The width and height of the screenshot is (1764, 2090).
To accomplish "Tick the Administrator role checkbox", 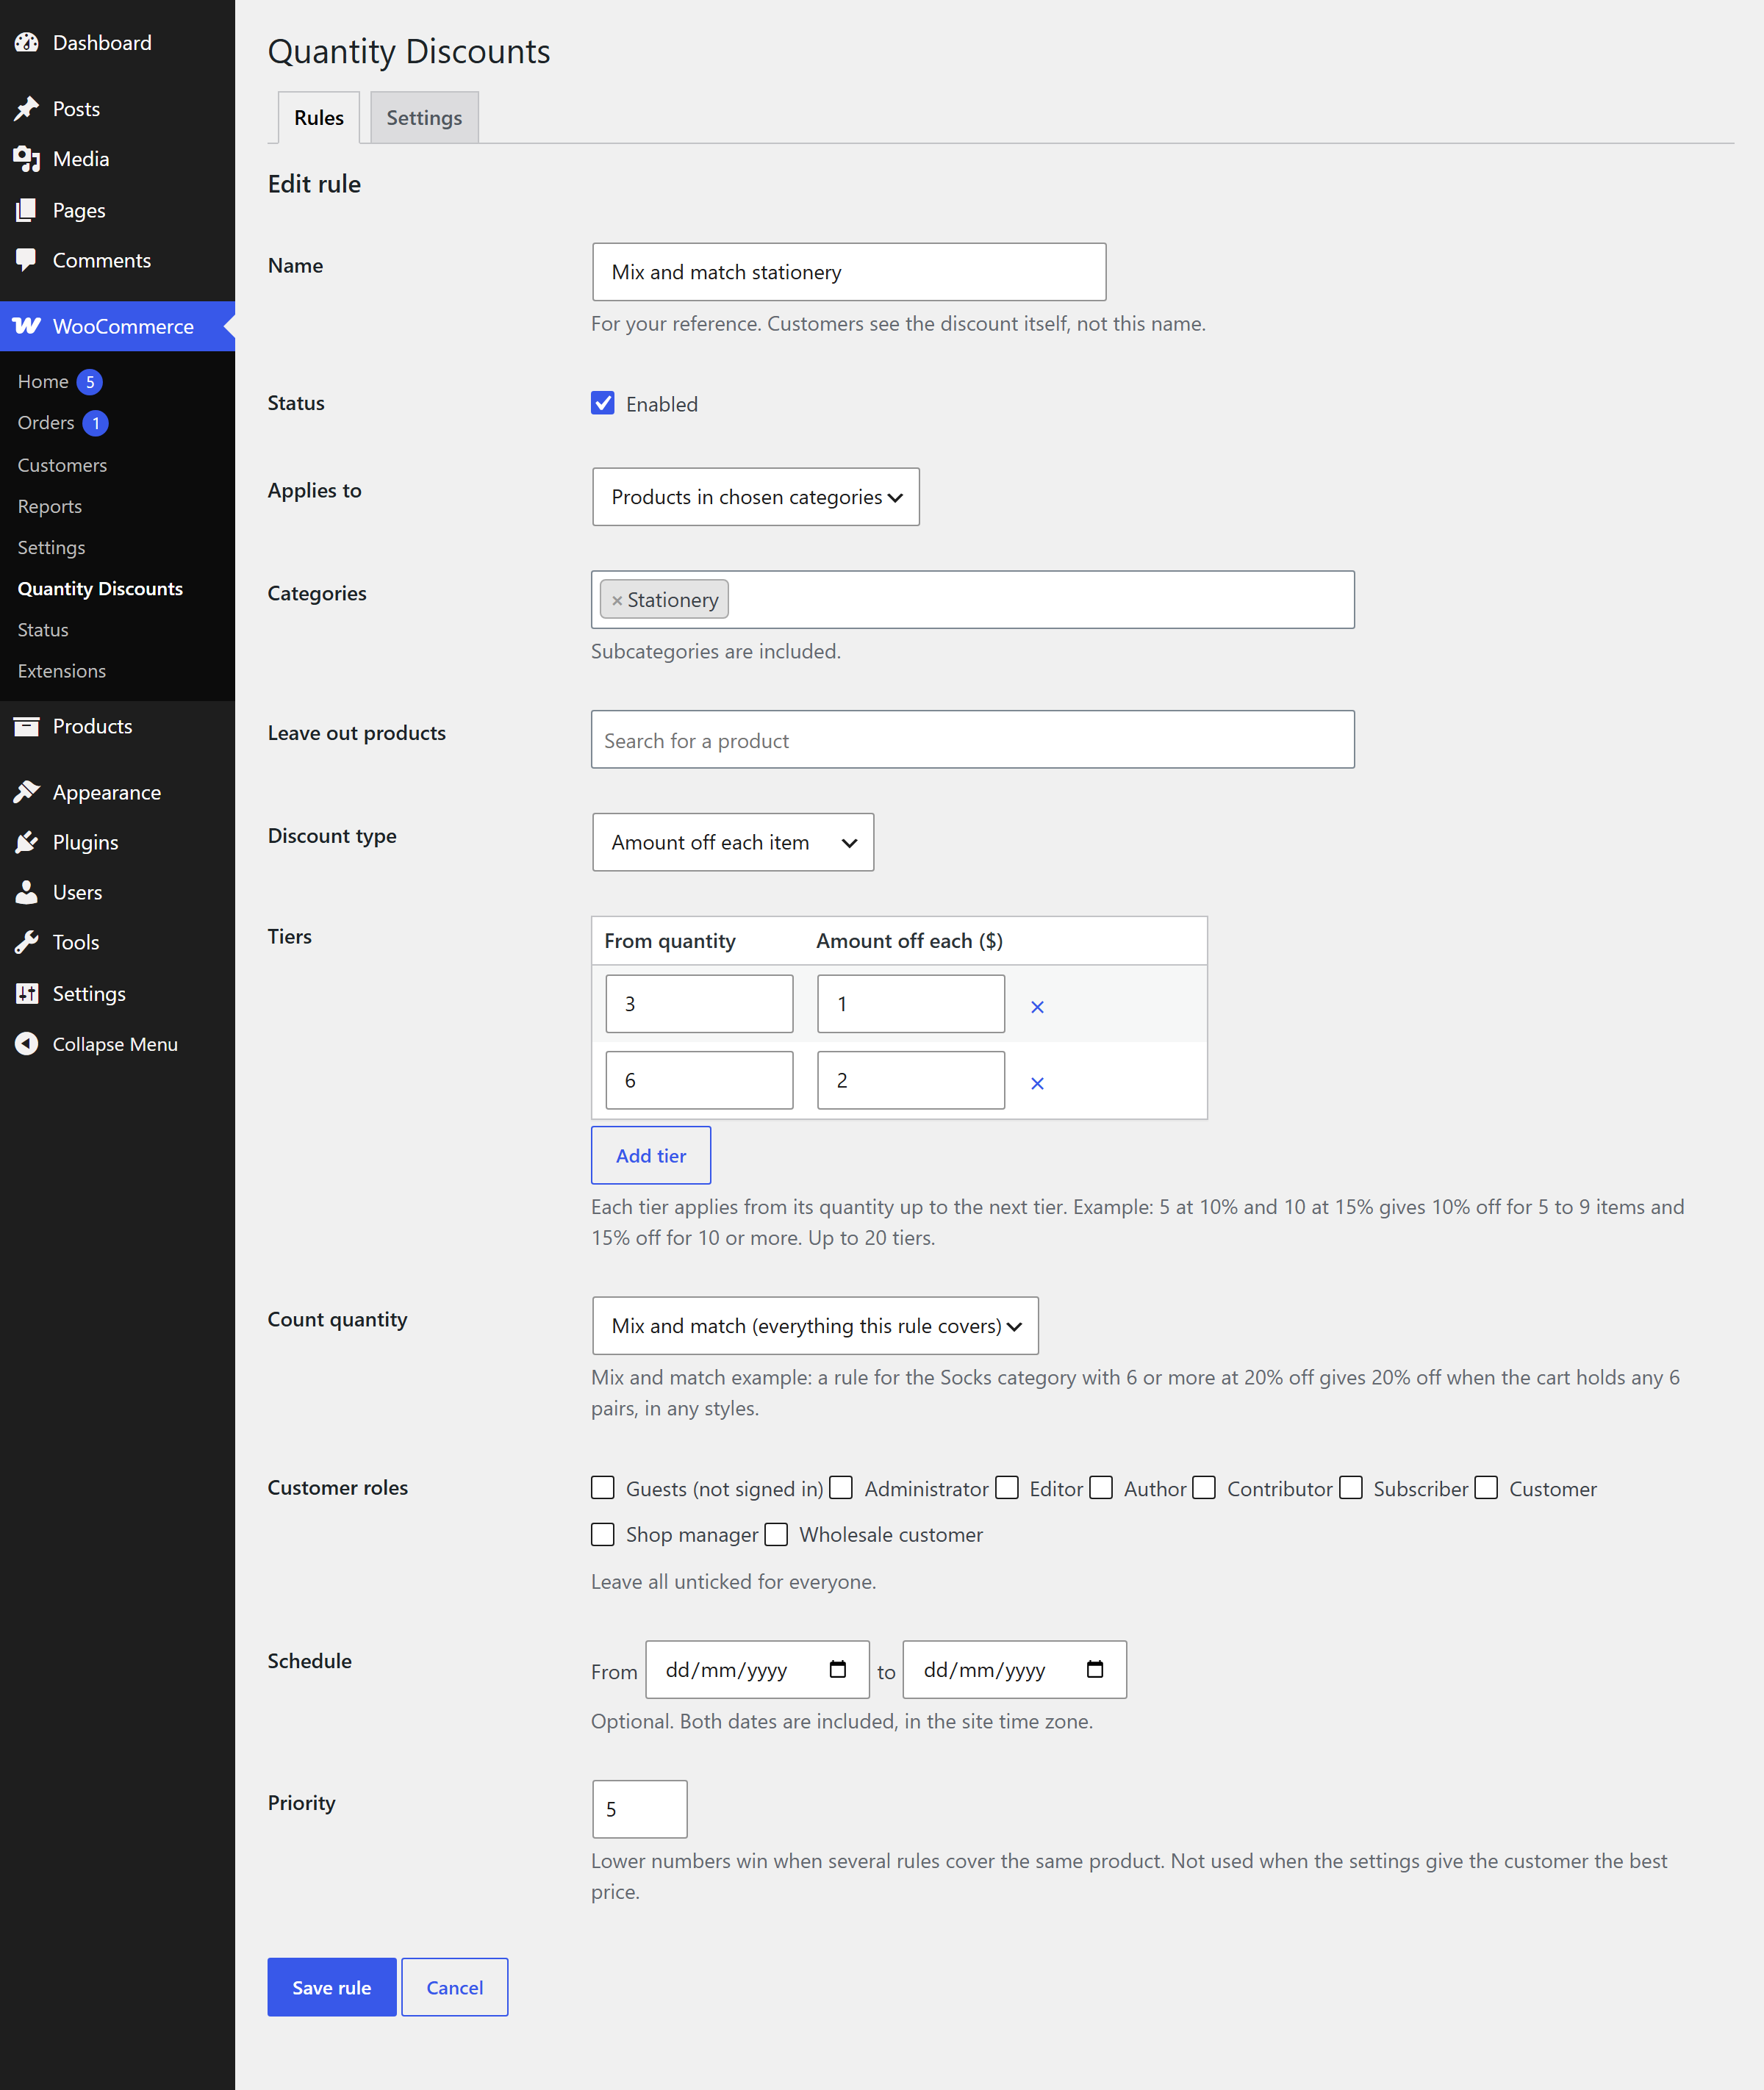I will (x=841, y=1488).
